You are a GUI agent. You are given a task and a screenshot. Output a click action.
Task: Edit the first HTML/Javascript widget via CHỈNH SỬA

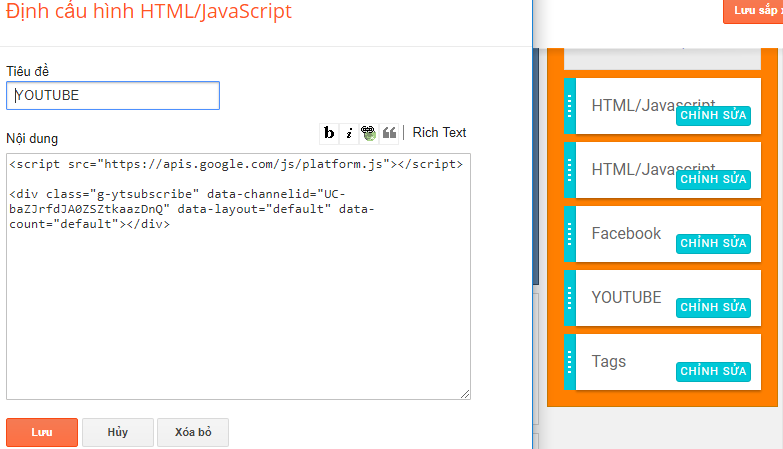pyautogui.click(x=713, y=115)
